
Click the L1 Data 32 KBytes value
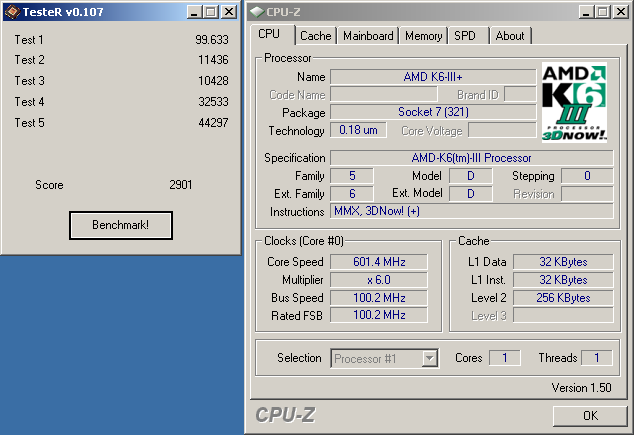563,262
